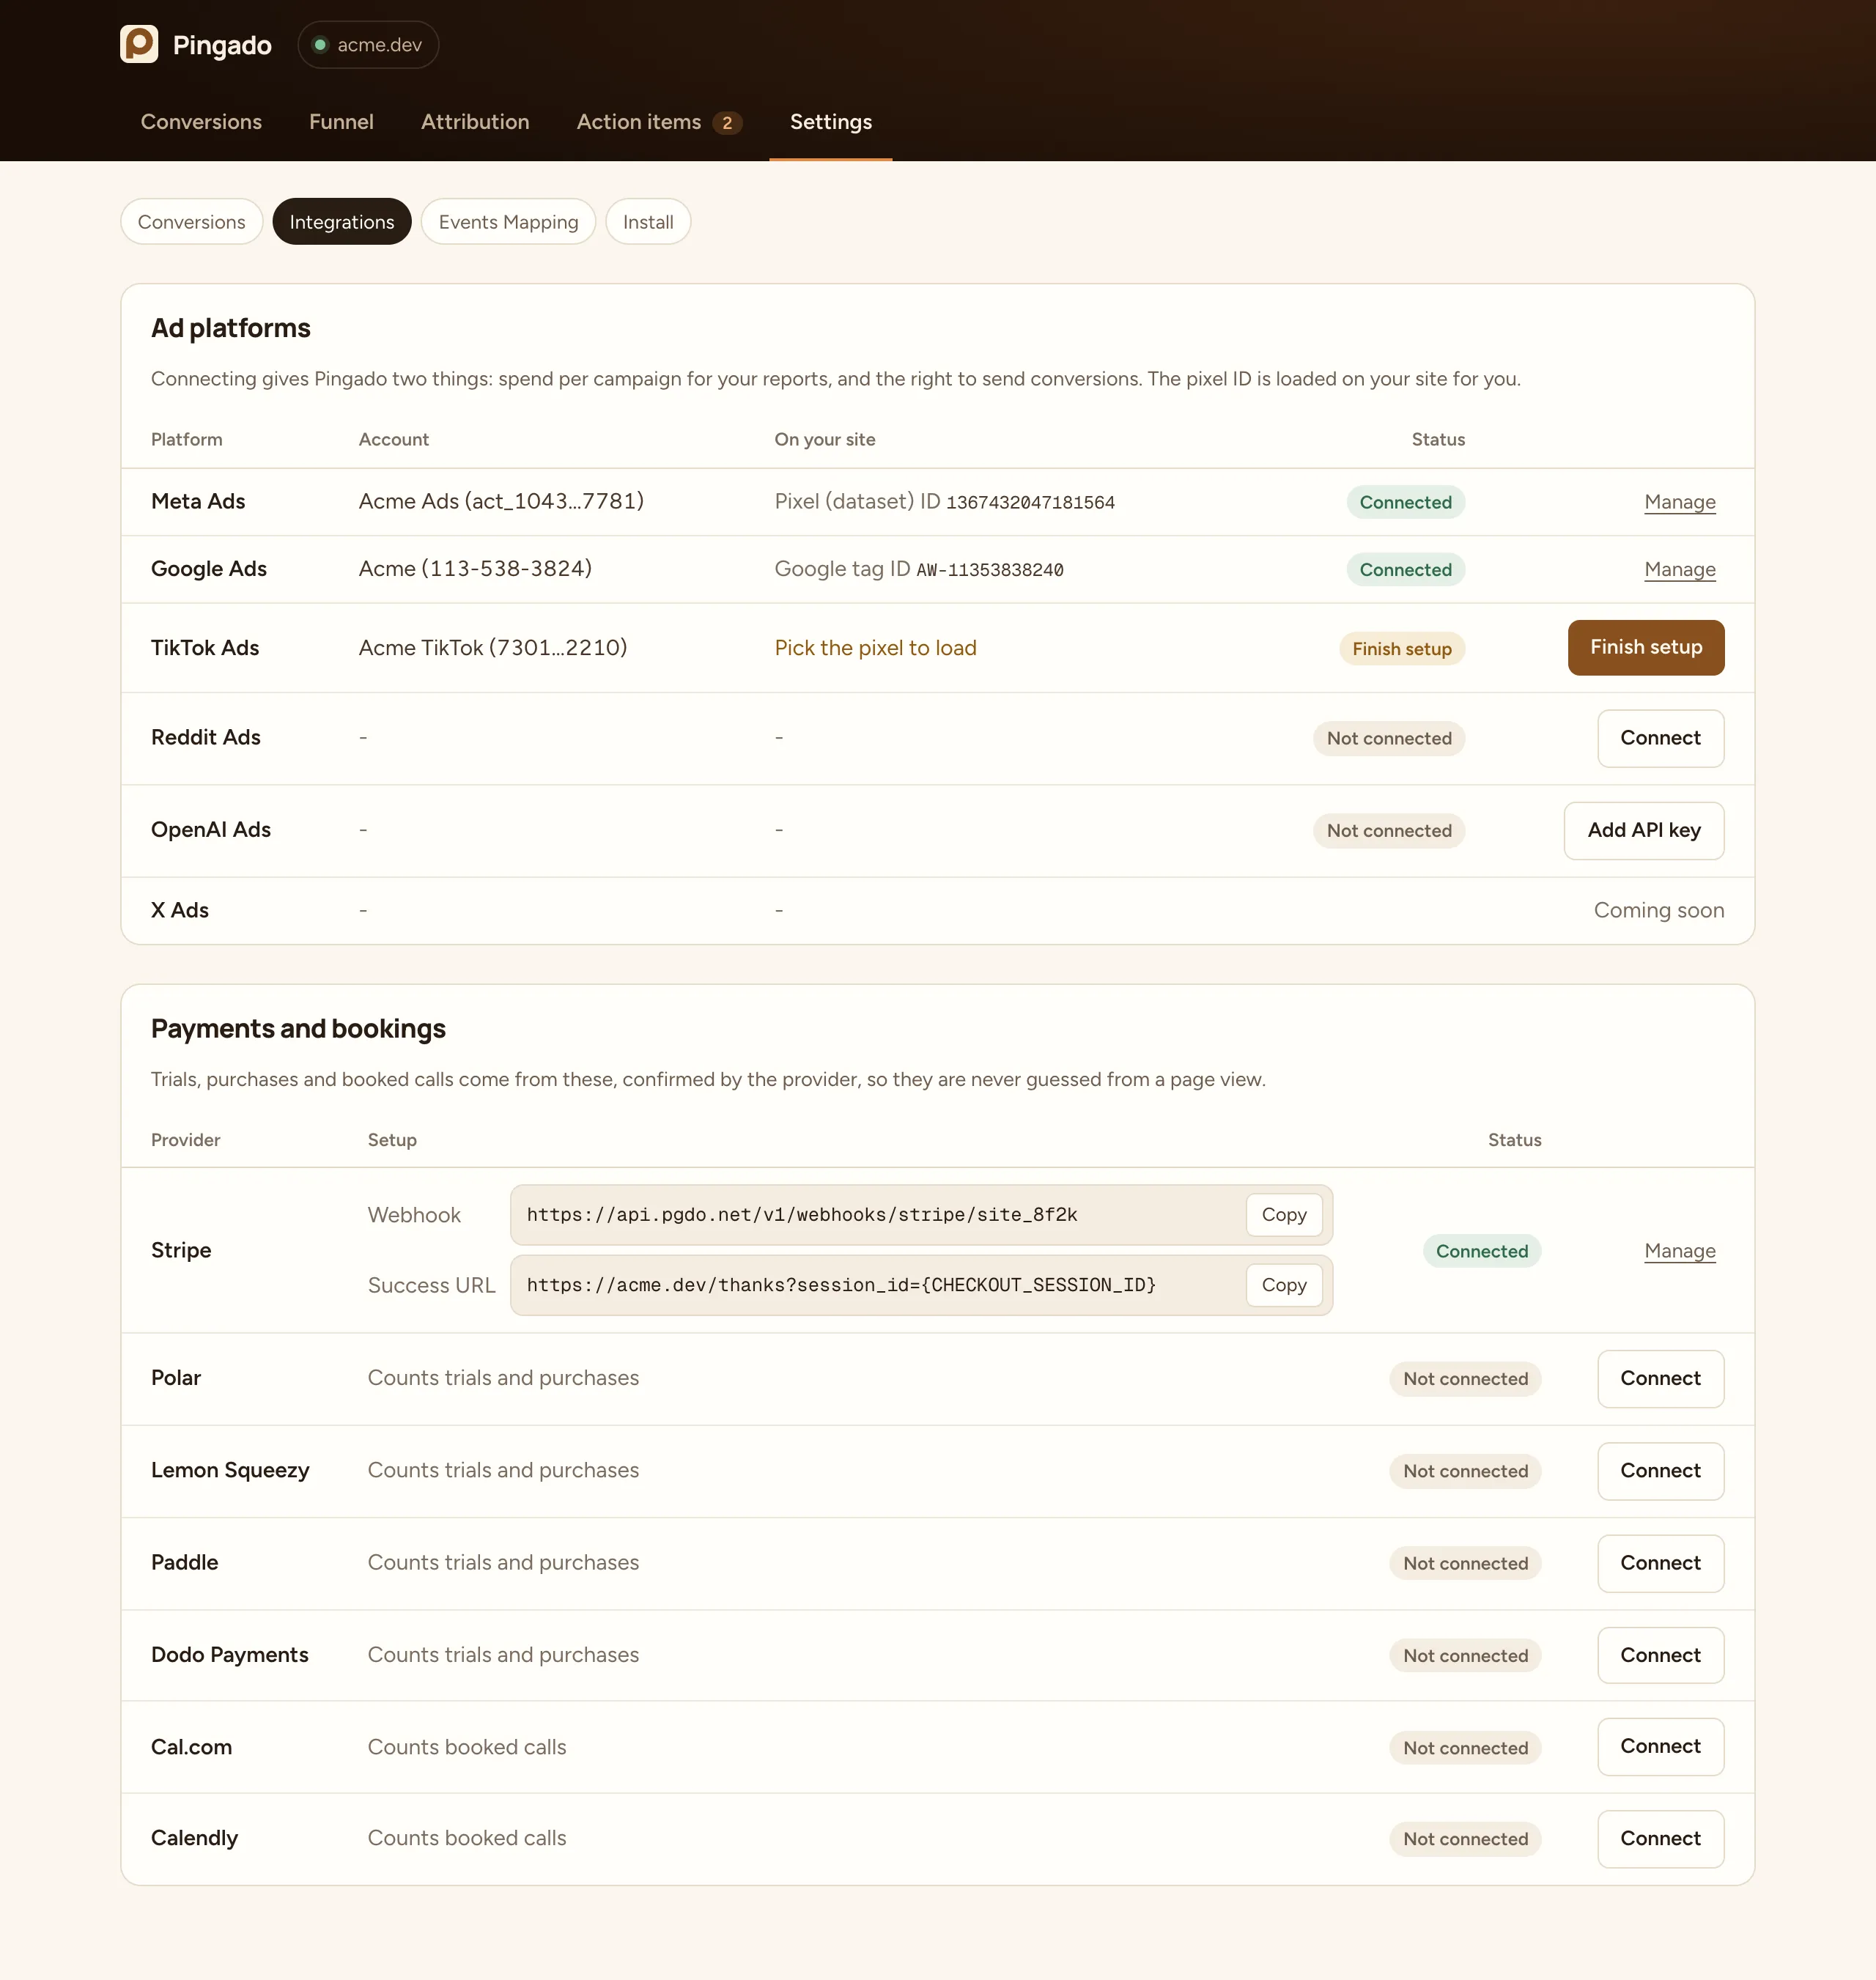Screen dimensions: 1876x1980
Task: Click the Acme TikTok (7301…2210) account
Action: pyautogui.click(x=493, y=648)
